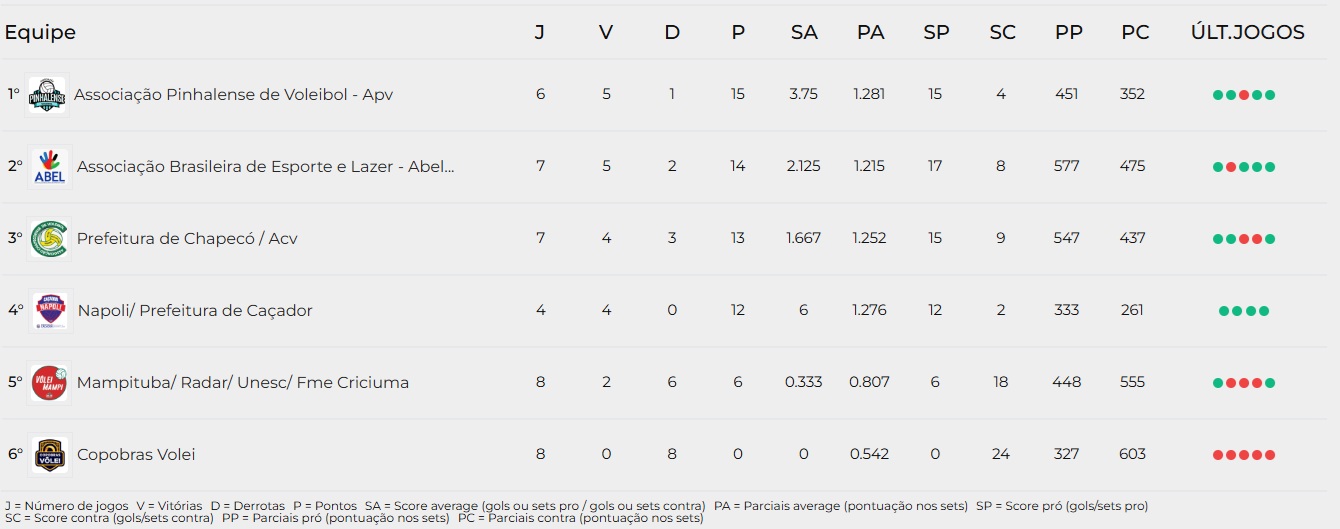
Task: Select the Napoli Caçador team logo
Action: [x=50, y=311]
